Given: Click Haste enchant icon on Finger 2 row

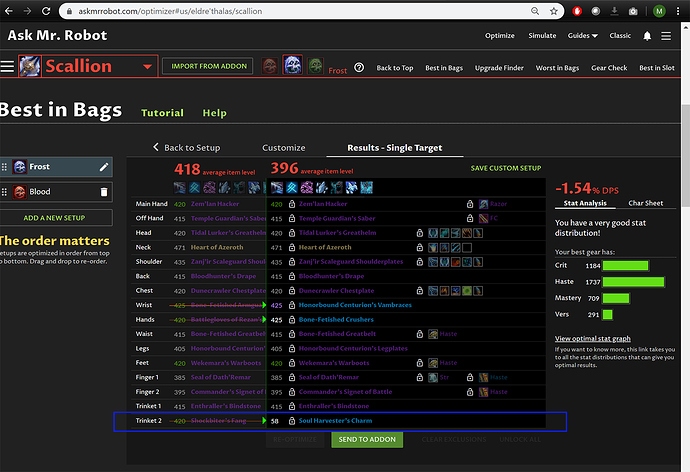Looking at the screenshot, I should [x=484, y=392].
